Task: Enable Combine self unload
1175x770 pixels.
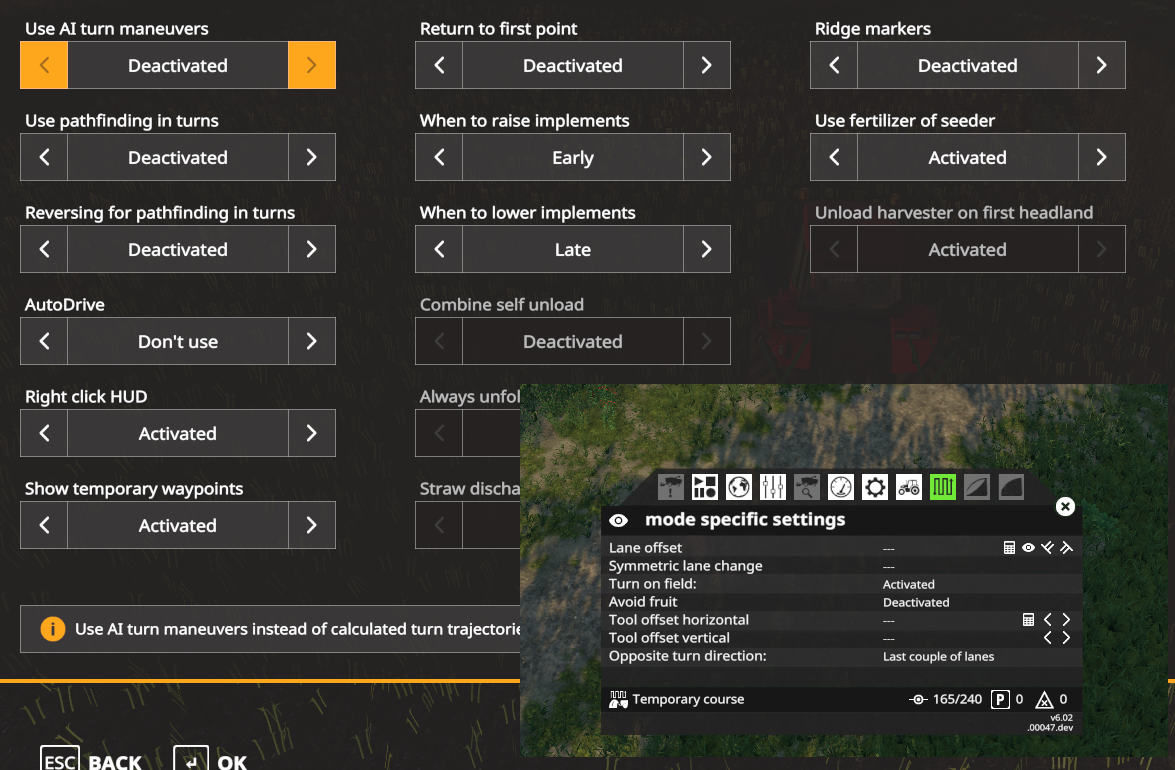Action: (x=707, y=341)
